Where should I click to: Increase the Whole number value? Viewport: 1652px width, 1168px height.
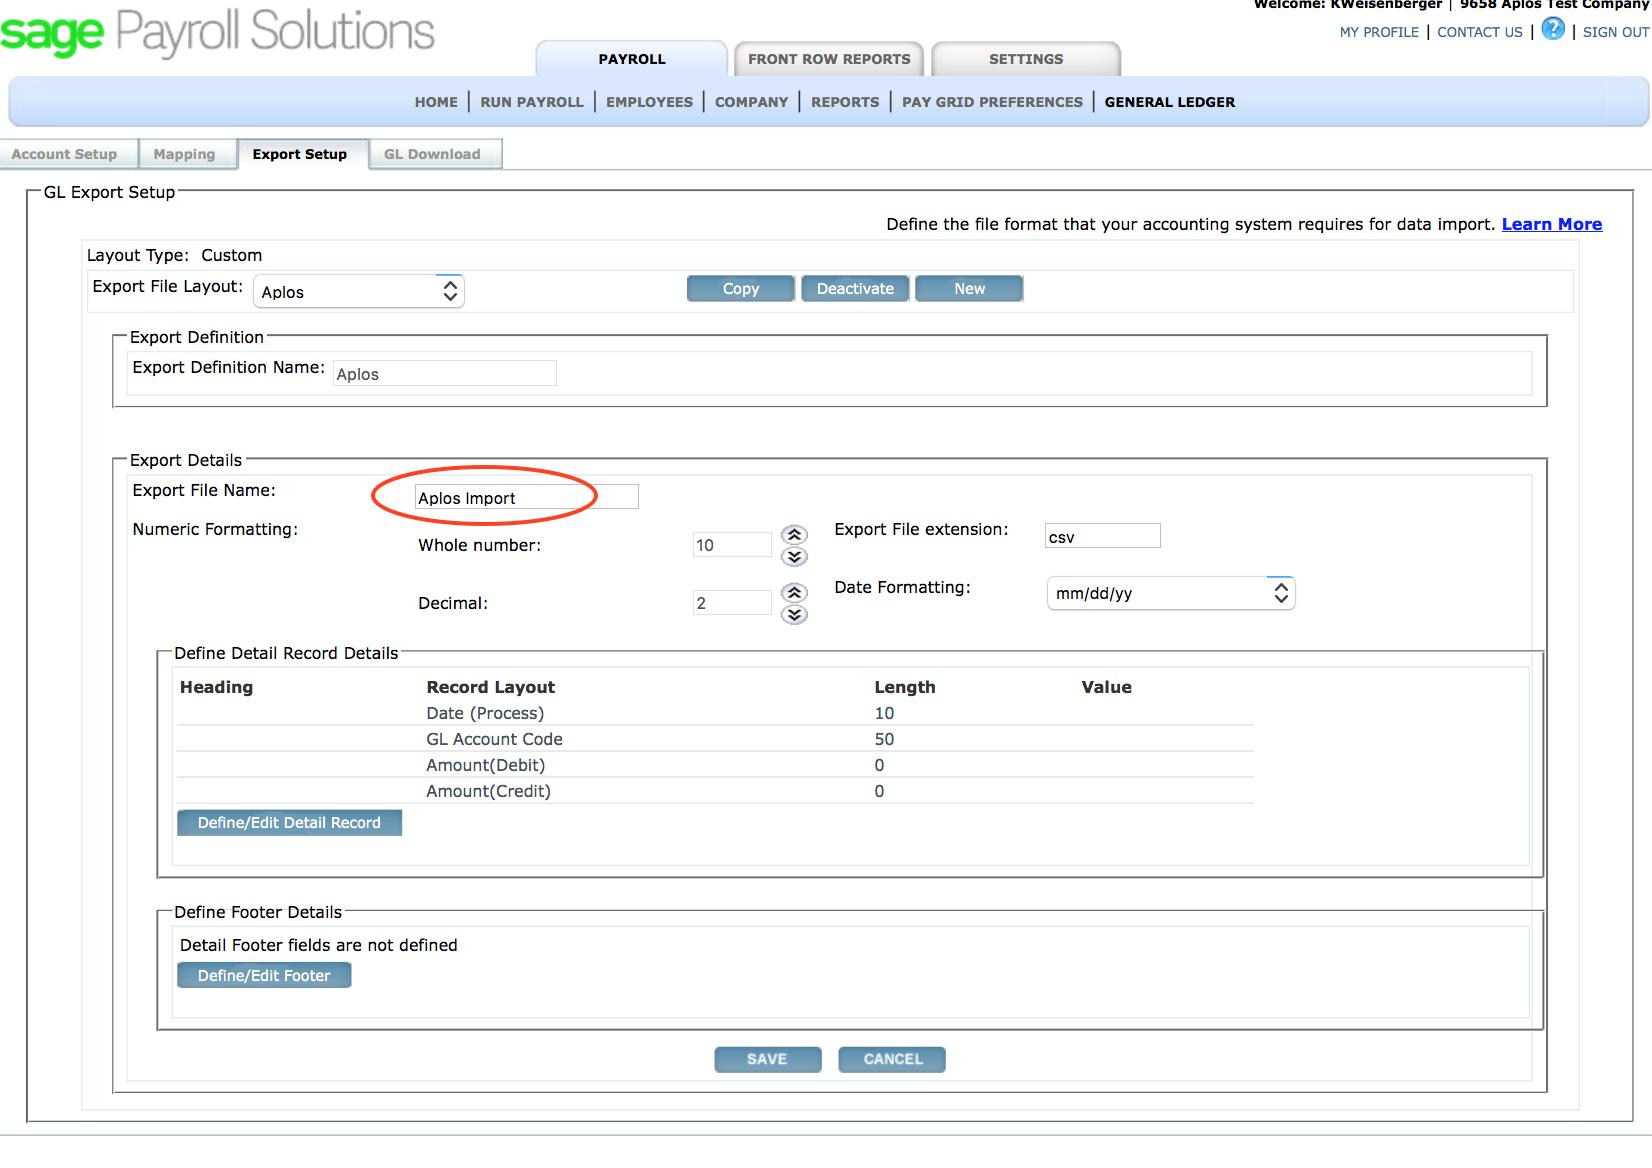[794, 535]
